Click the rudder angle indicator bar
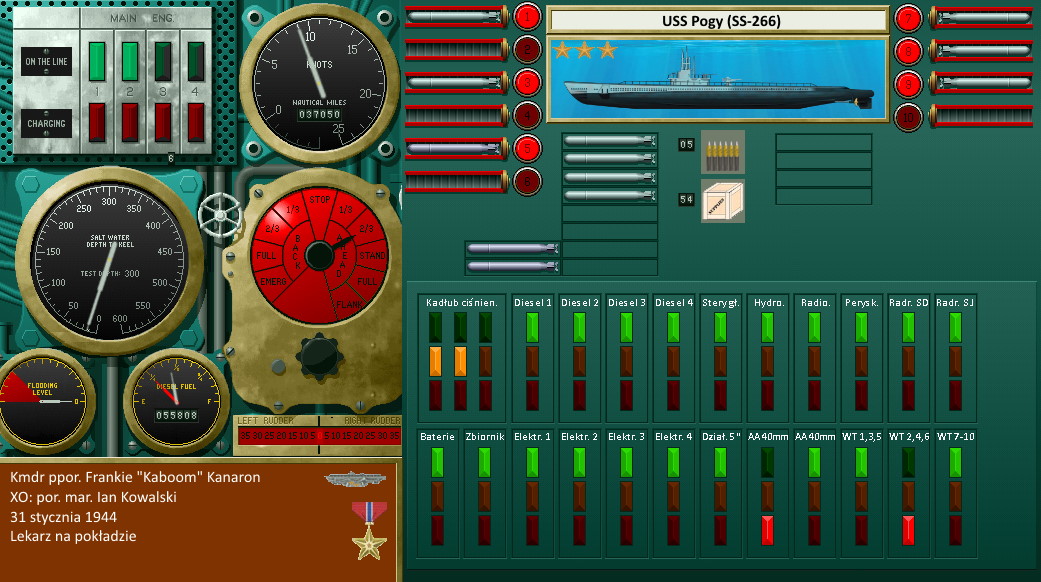Viewport: 1041px width, 582px height. click(x=316, y=436)
